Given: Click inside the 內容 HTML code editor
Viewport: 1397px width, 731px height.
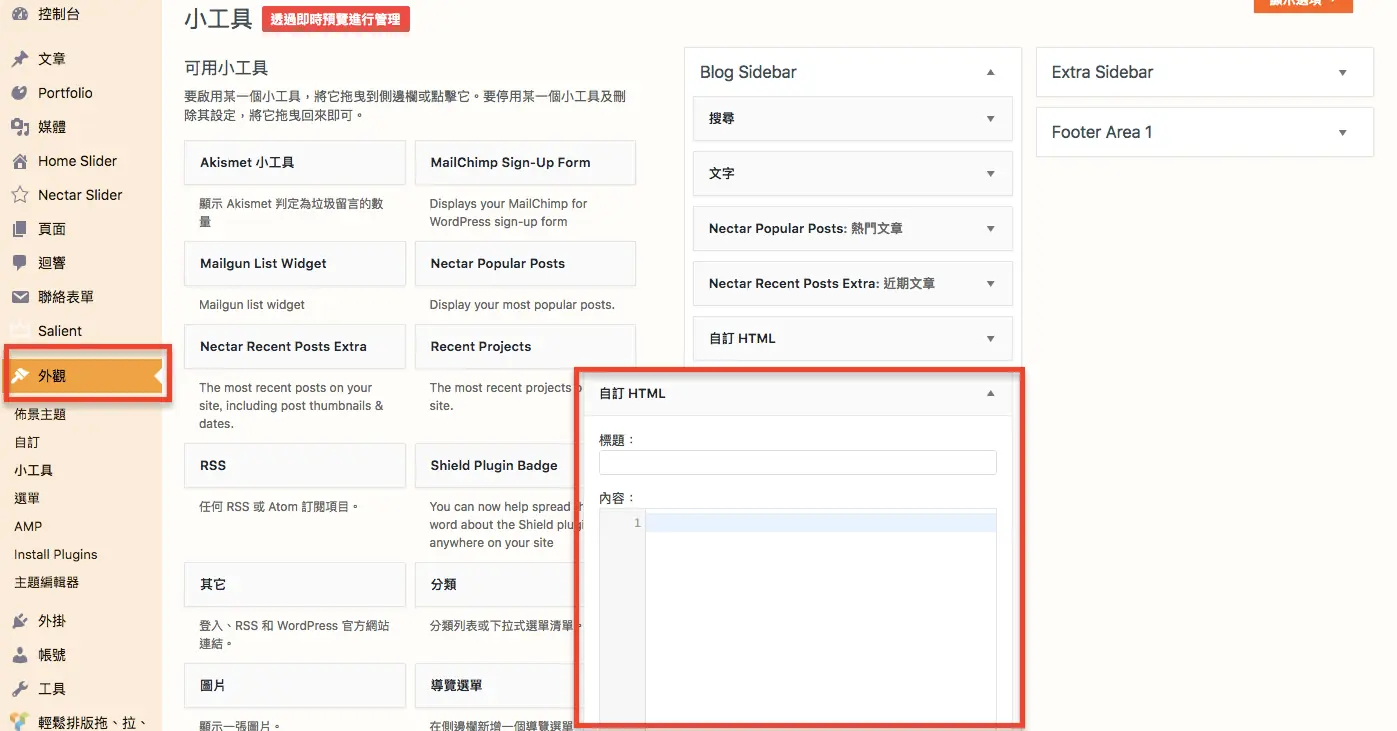Looking at the screenshot, I should coord(820,615).
